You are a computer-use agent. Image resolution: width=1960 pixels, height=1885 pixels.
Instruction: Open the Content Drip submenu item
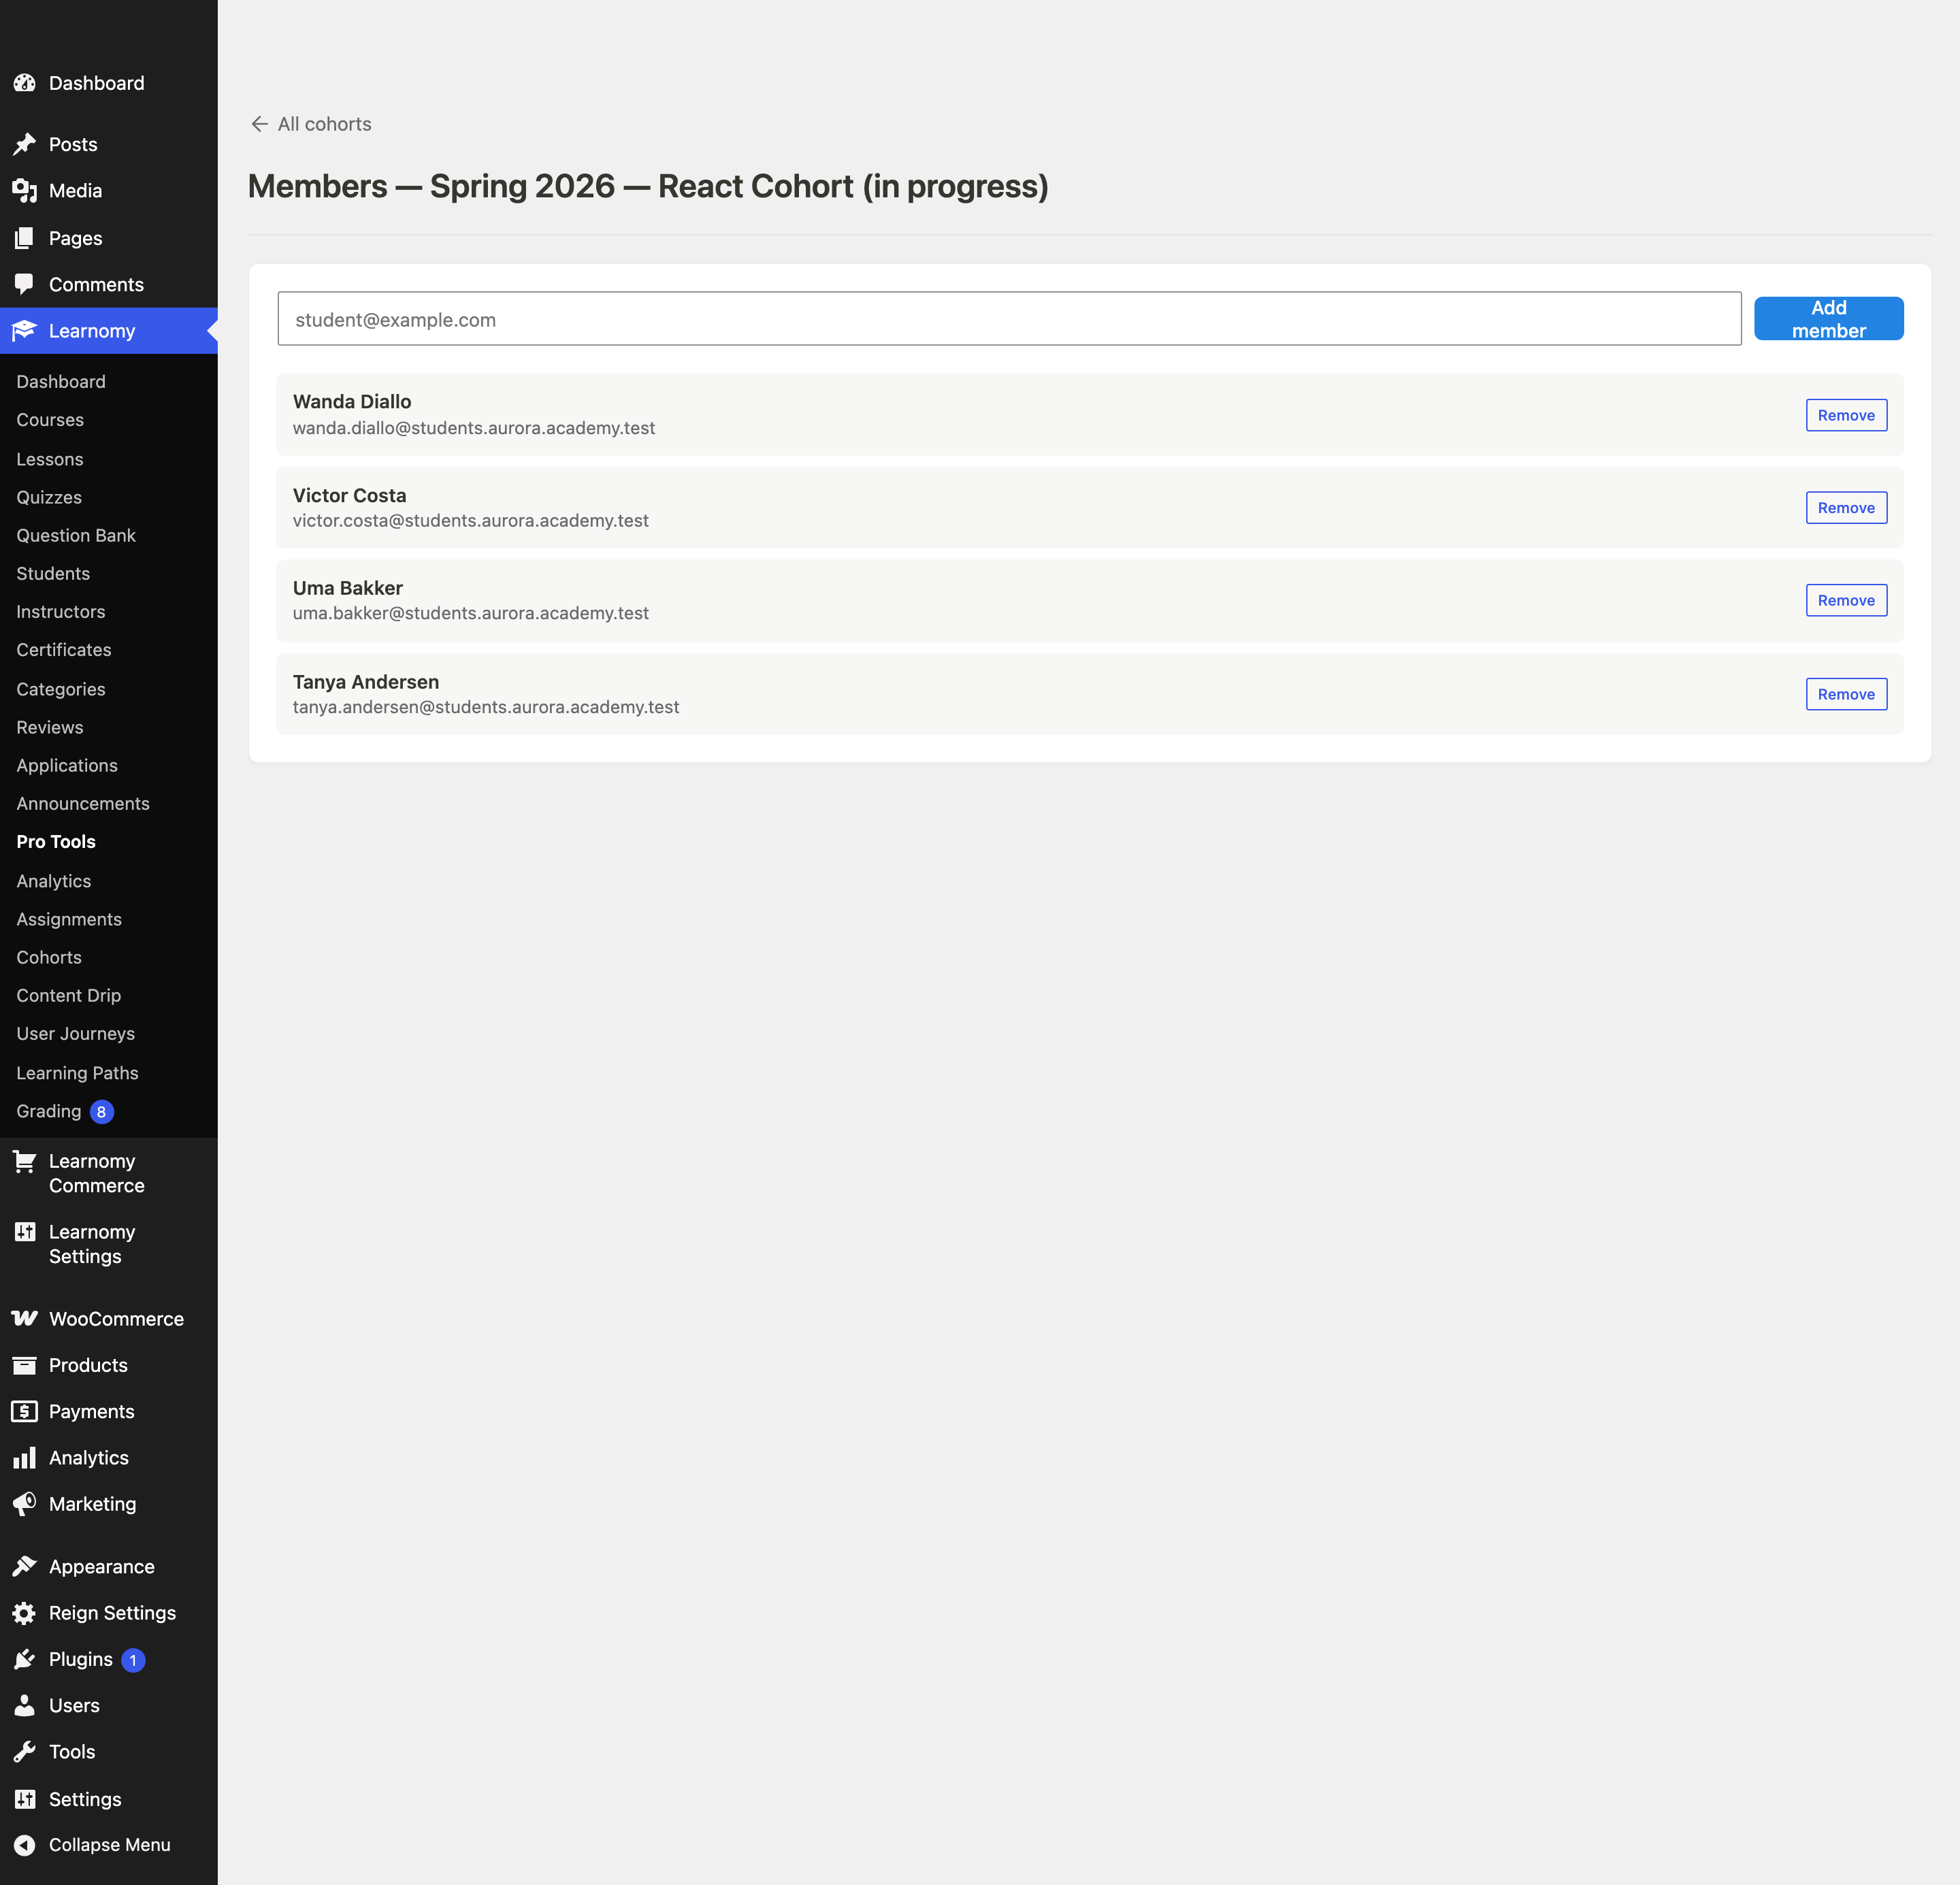(x=69, y=995)
